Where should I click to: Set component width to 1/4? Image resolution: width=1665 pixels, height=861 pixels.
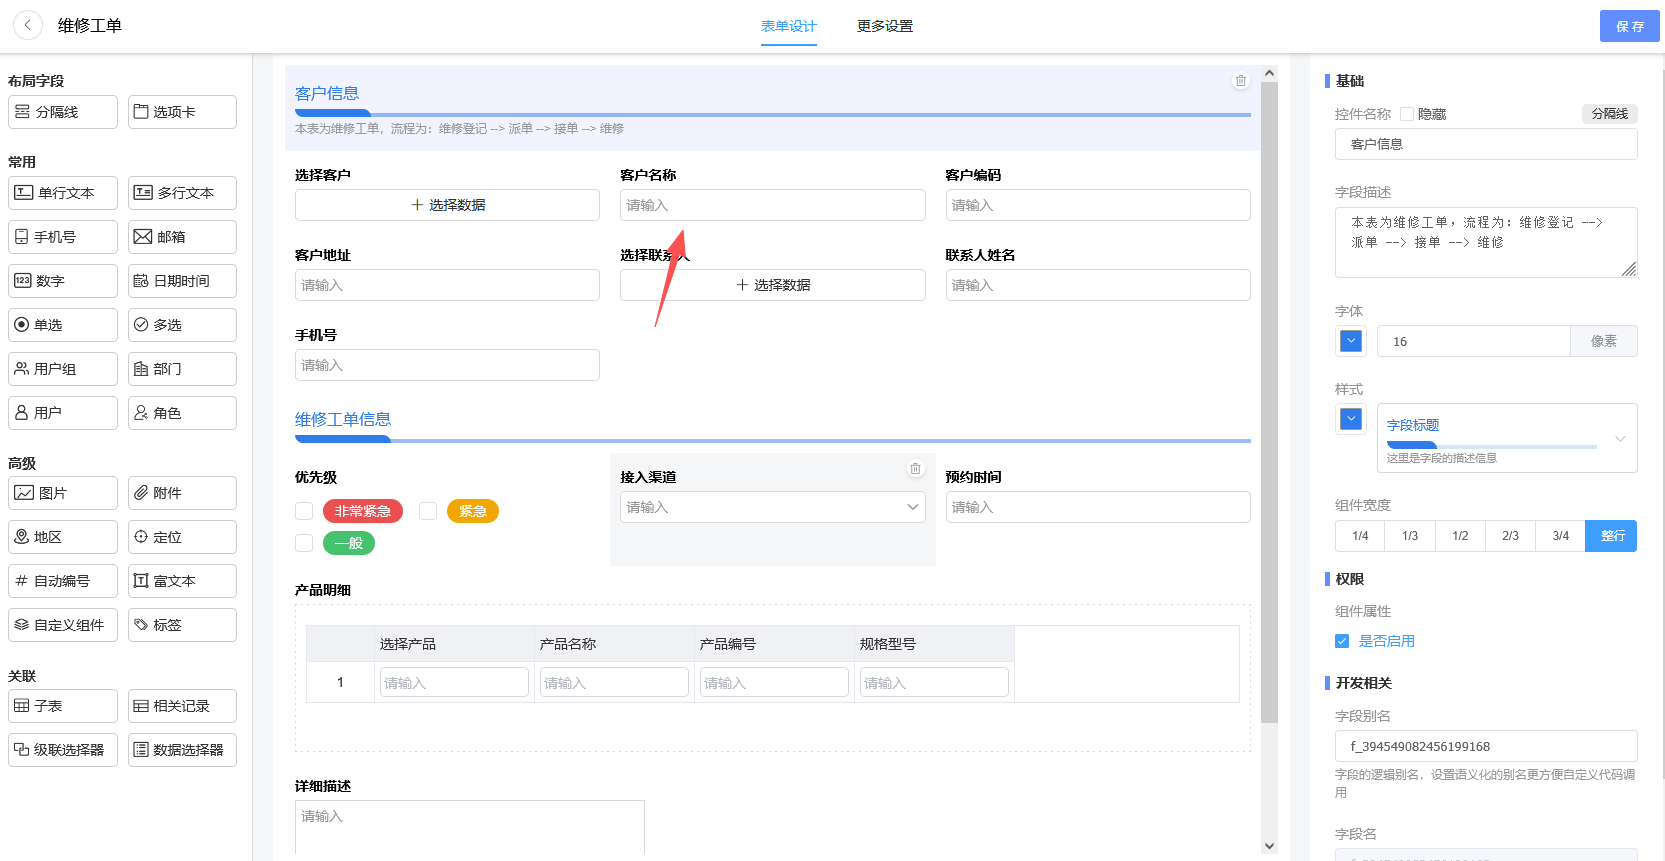click(x=1360, y=536)
